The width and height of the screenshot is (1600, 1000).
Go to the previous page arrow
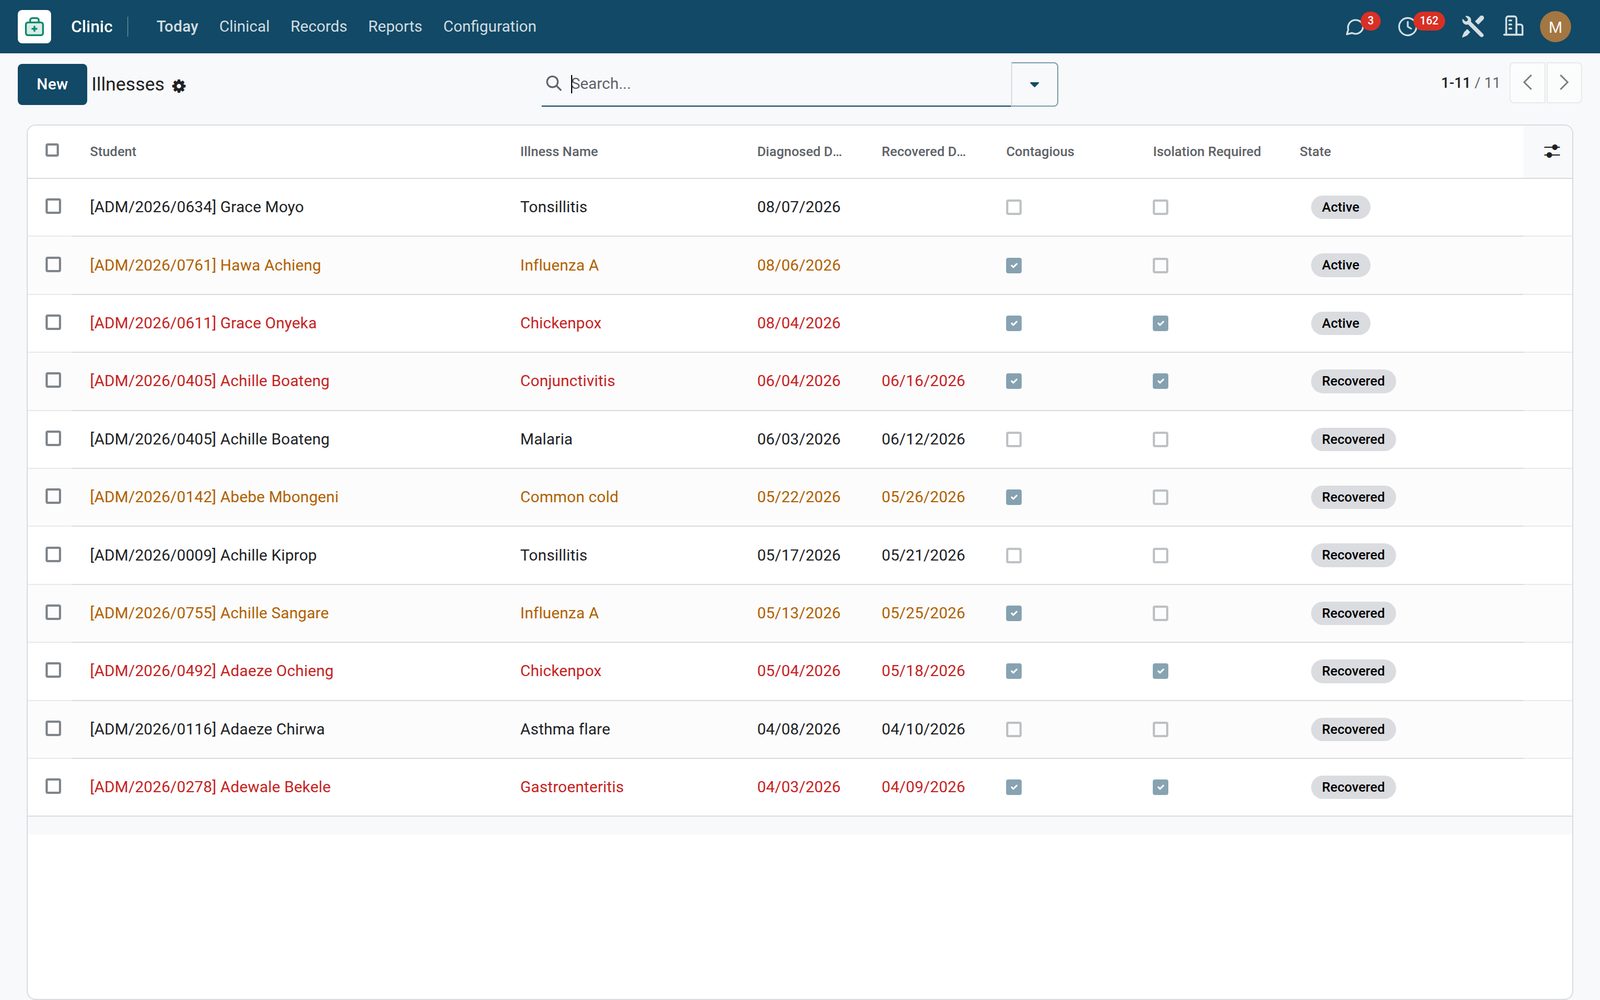1527,83
